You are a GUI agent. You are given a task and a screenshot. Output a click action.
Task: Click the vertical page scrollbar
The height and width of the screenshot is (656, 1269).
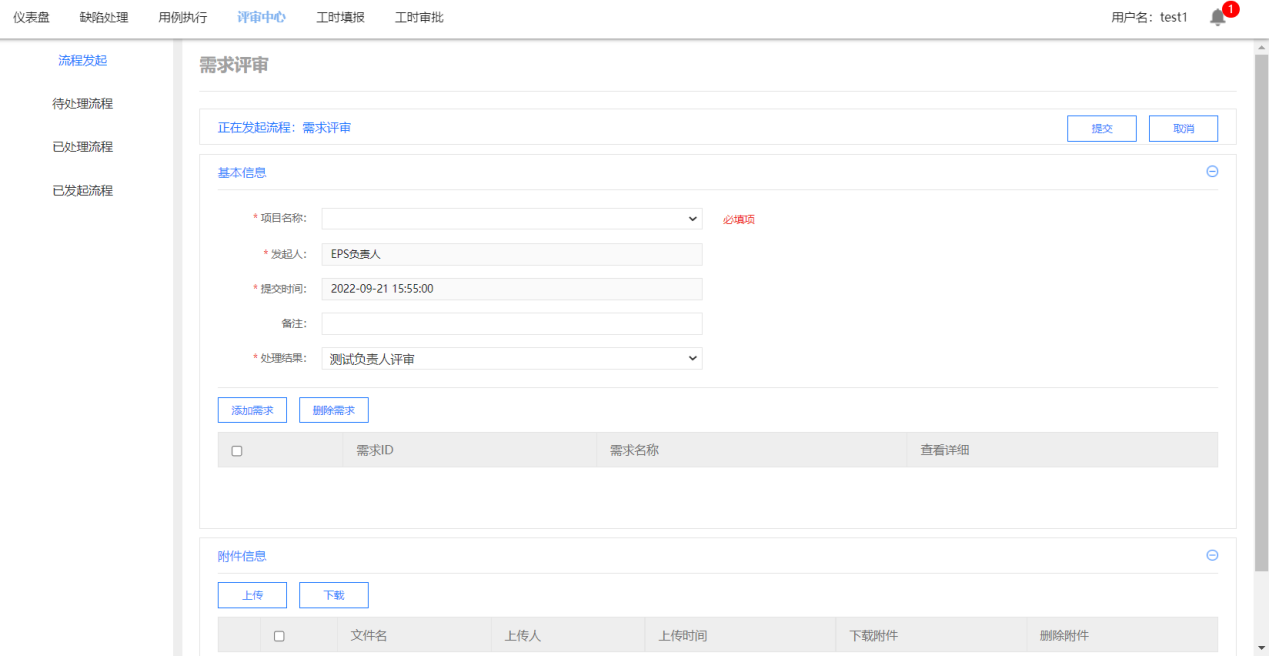(1261, 300)
